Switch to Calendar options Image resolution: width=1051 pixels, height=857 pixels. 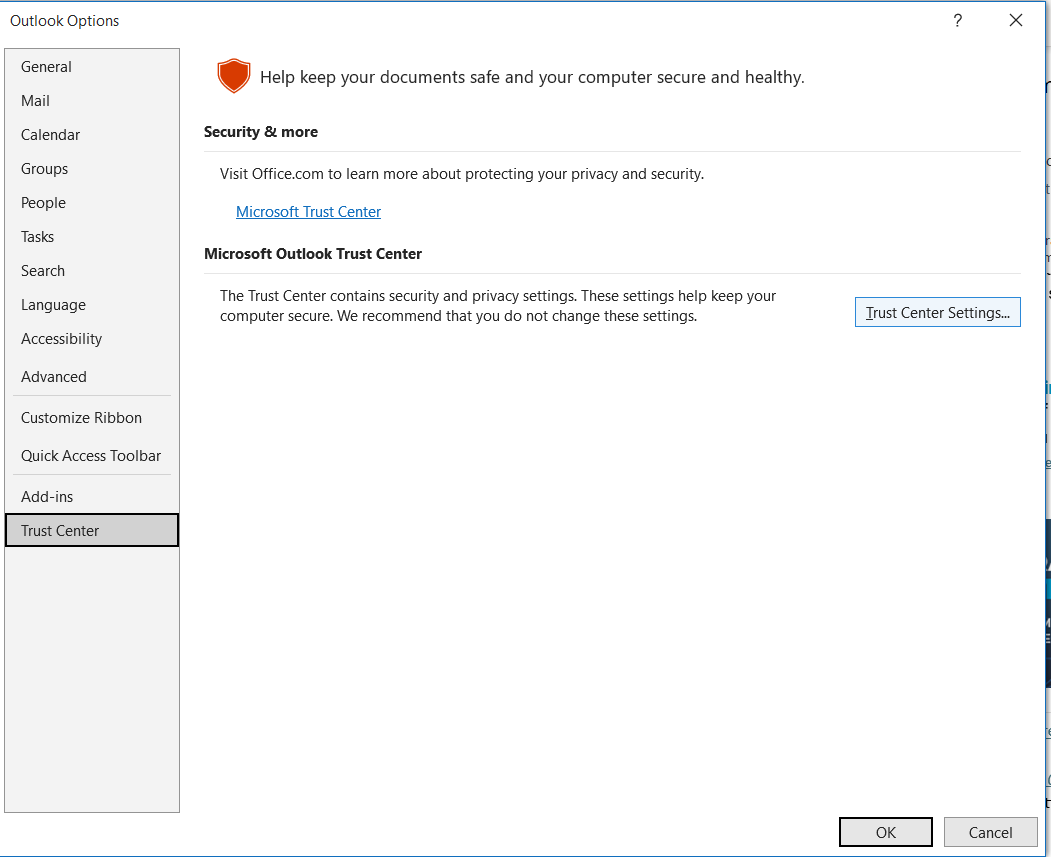[92, 135]
